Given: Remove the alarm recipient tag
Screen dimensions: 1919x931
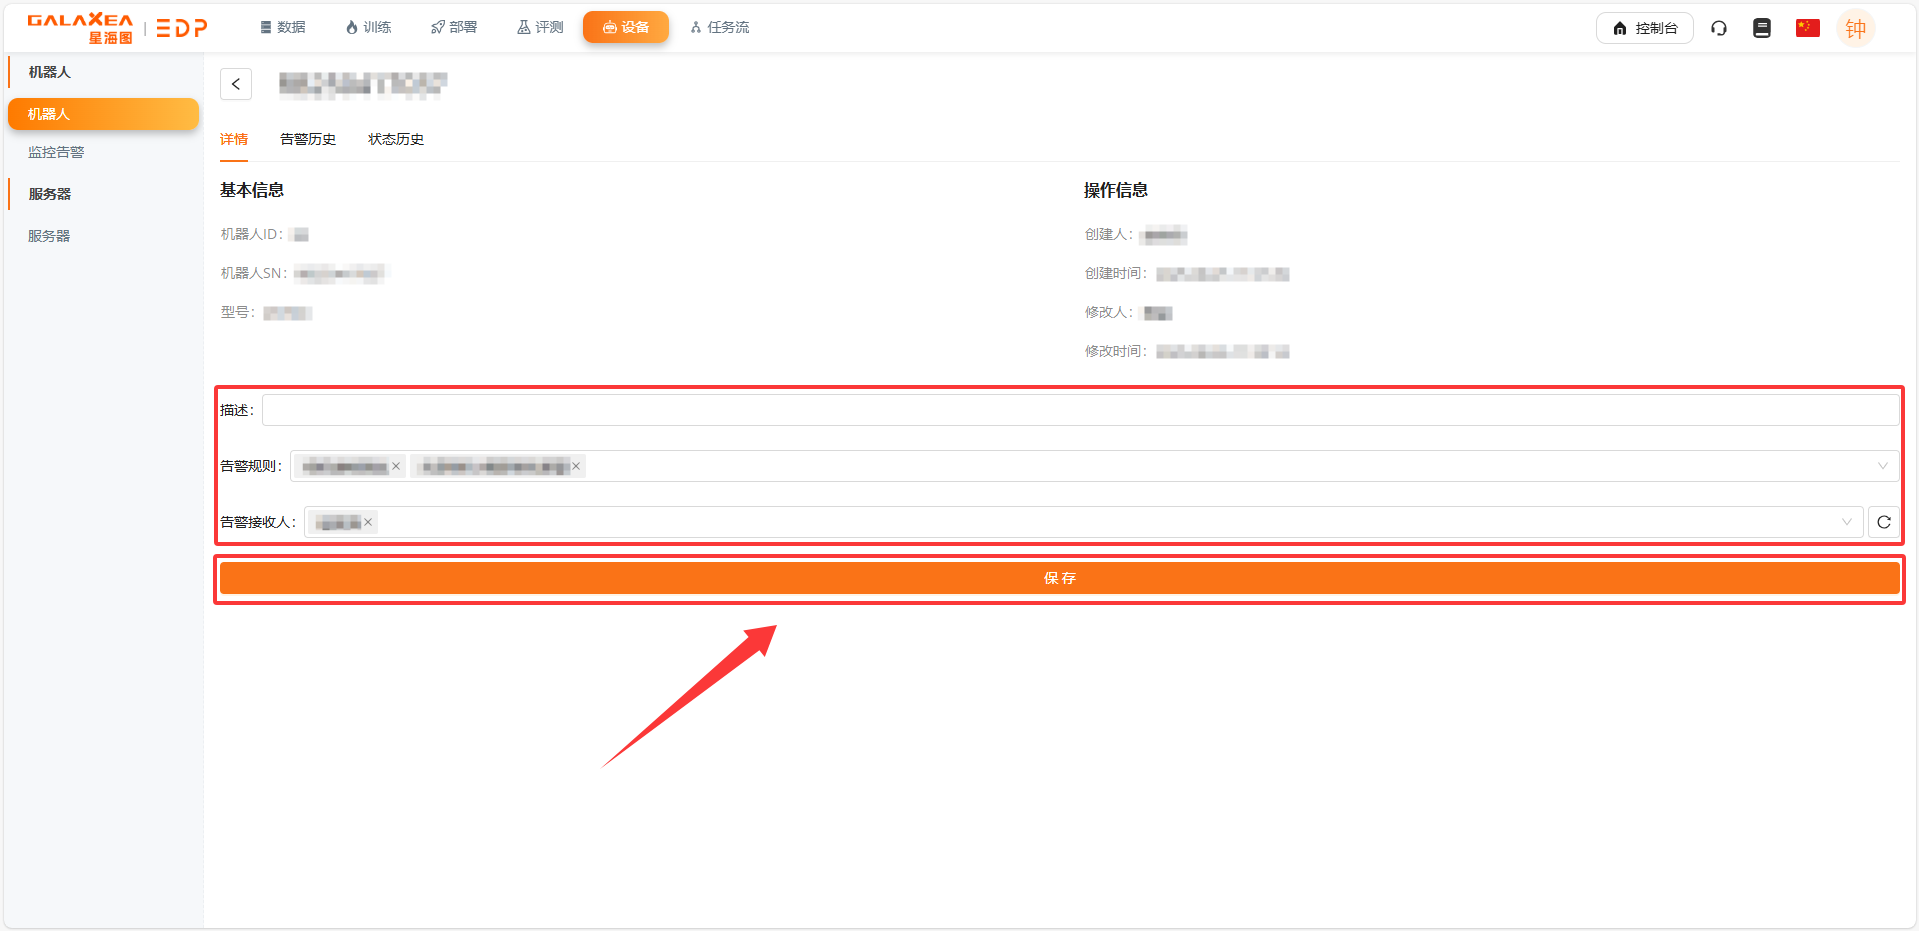Looking at the screenshot, I should pos(368,522).
